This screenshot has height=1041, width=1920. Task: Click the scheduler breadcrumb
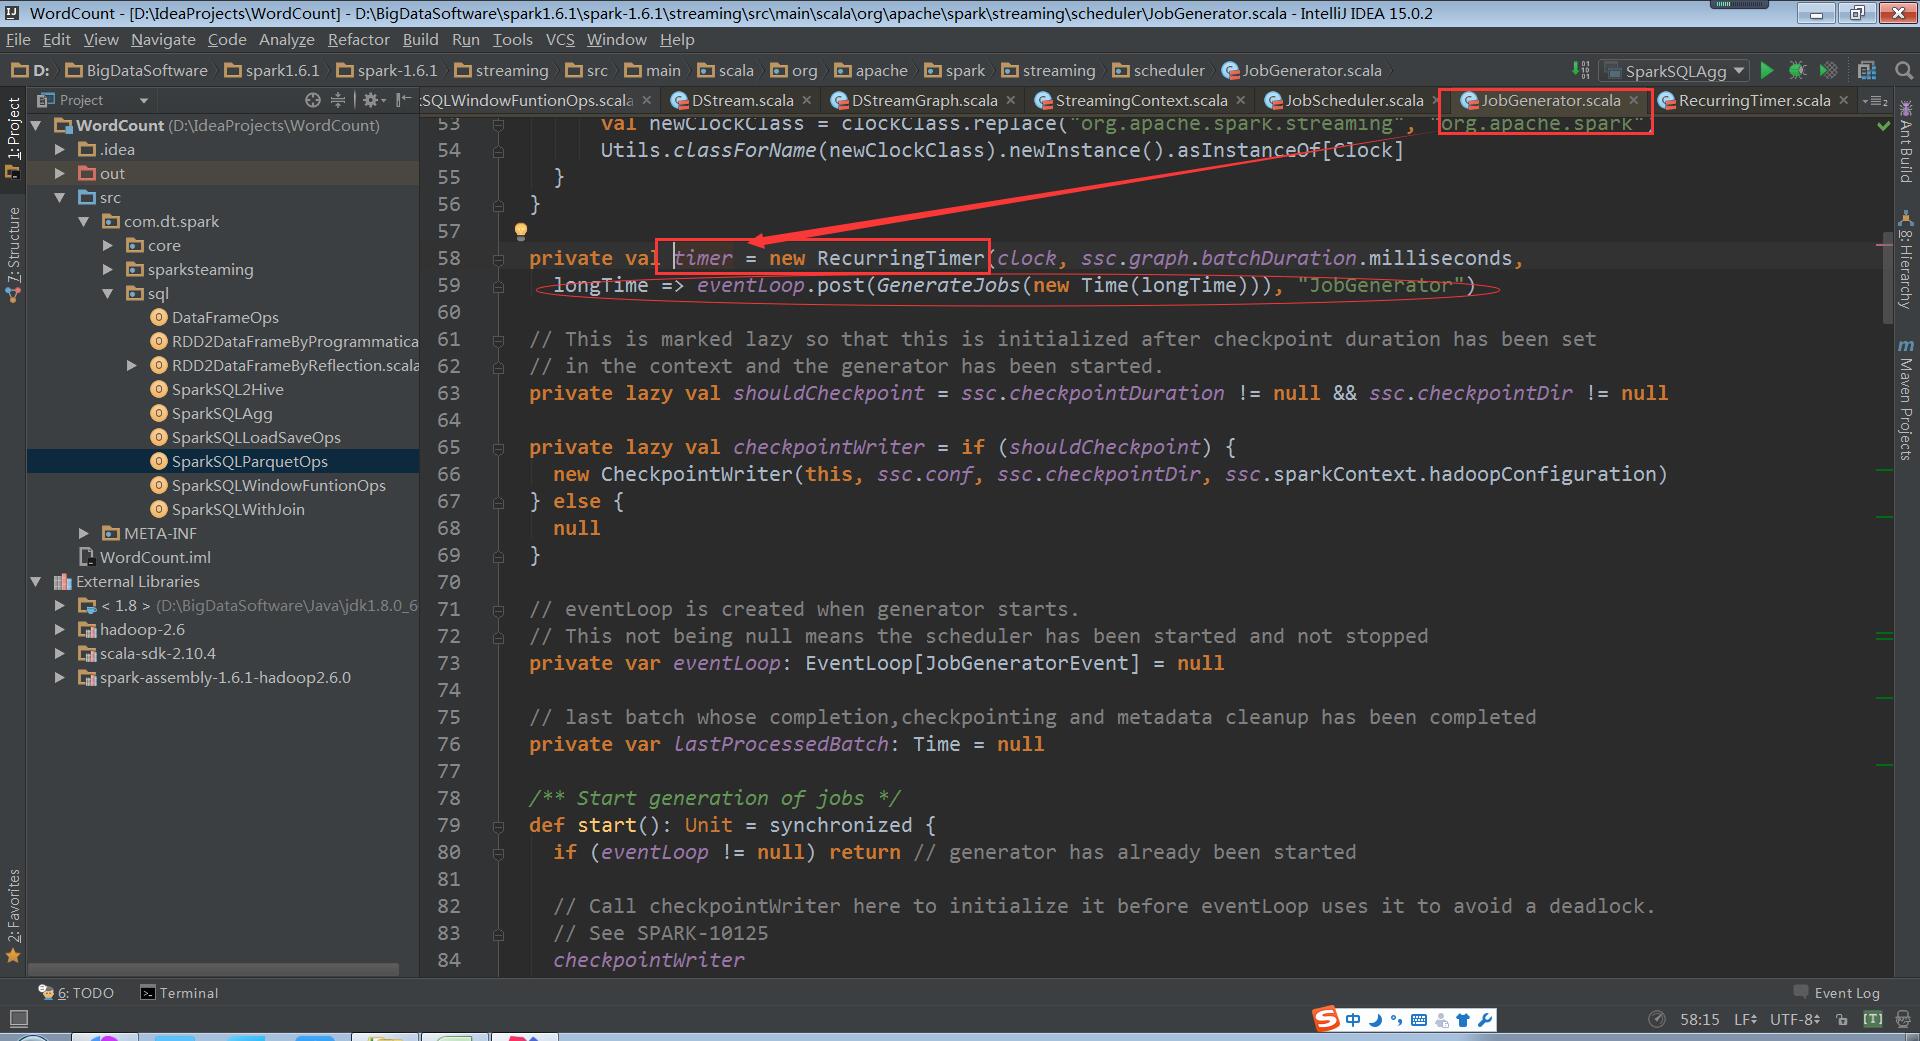coord(1159,71)
